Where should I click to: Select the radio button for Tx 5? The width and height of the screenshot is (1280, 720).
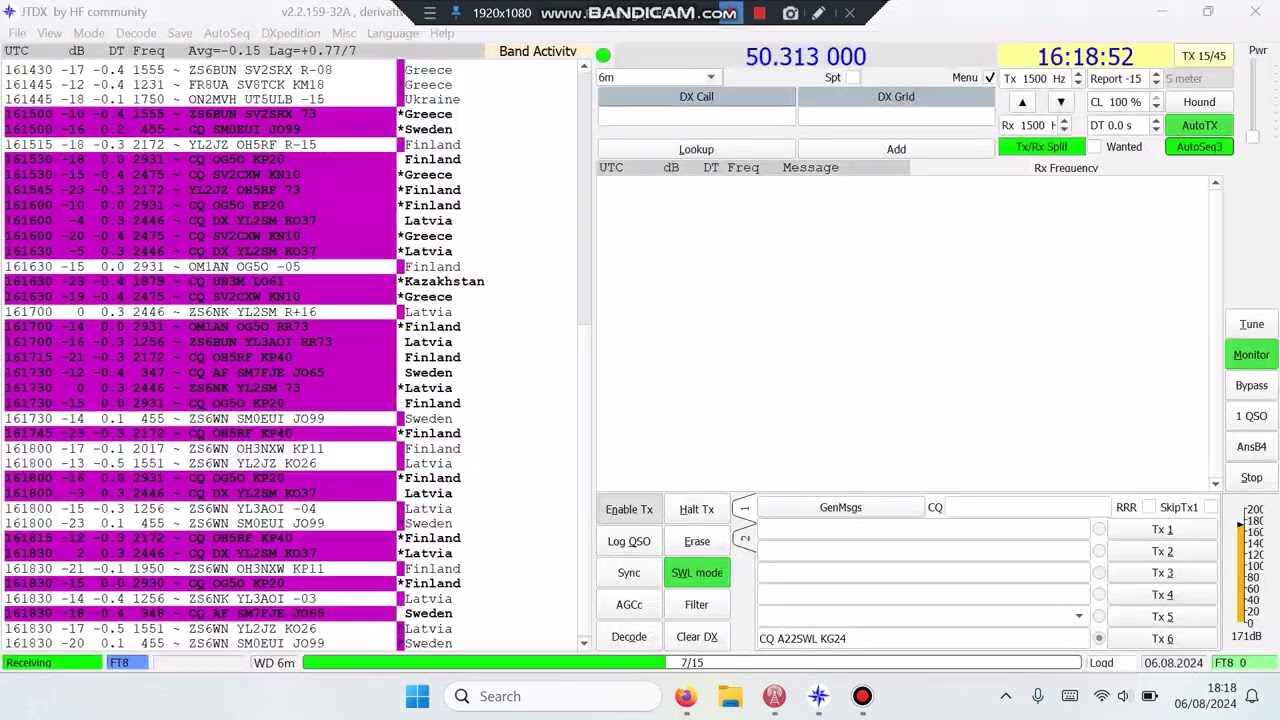coord(1099,616)
